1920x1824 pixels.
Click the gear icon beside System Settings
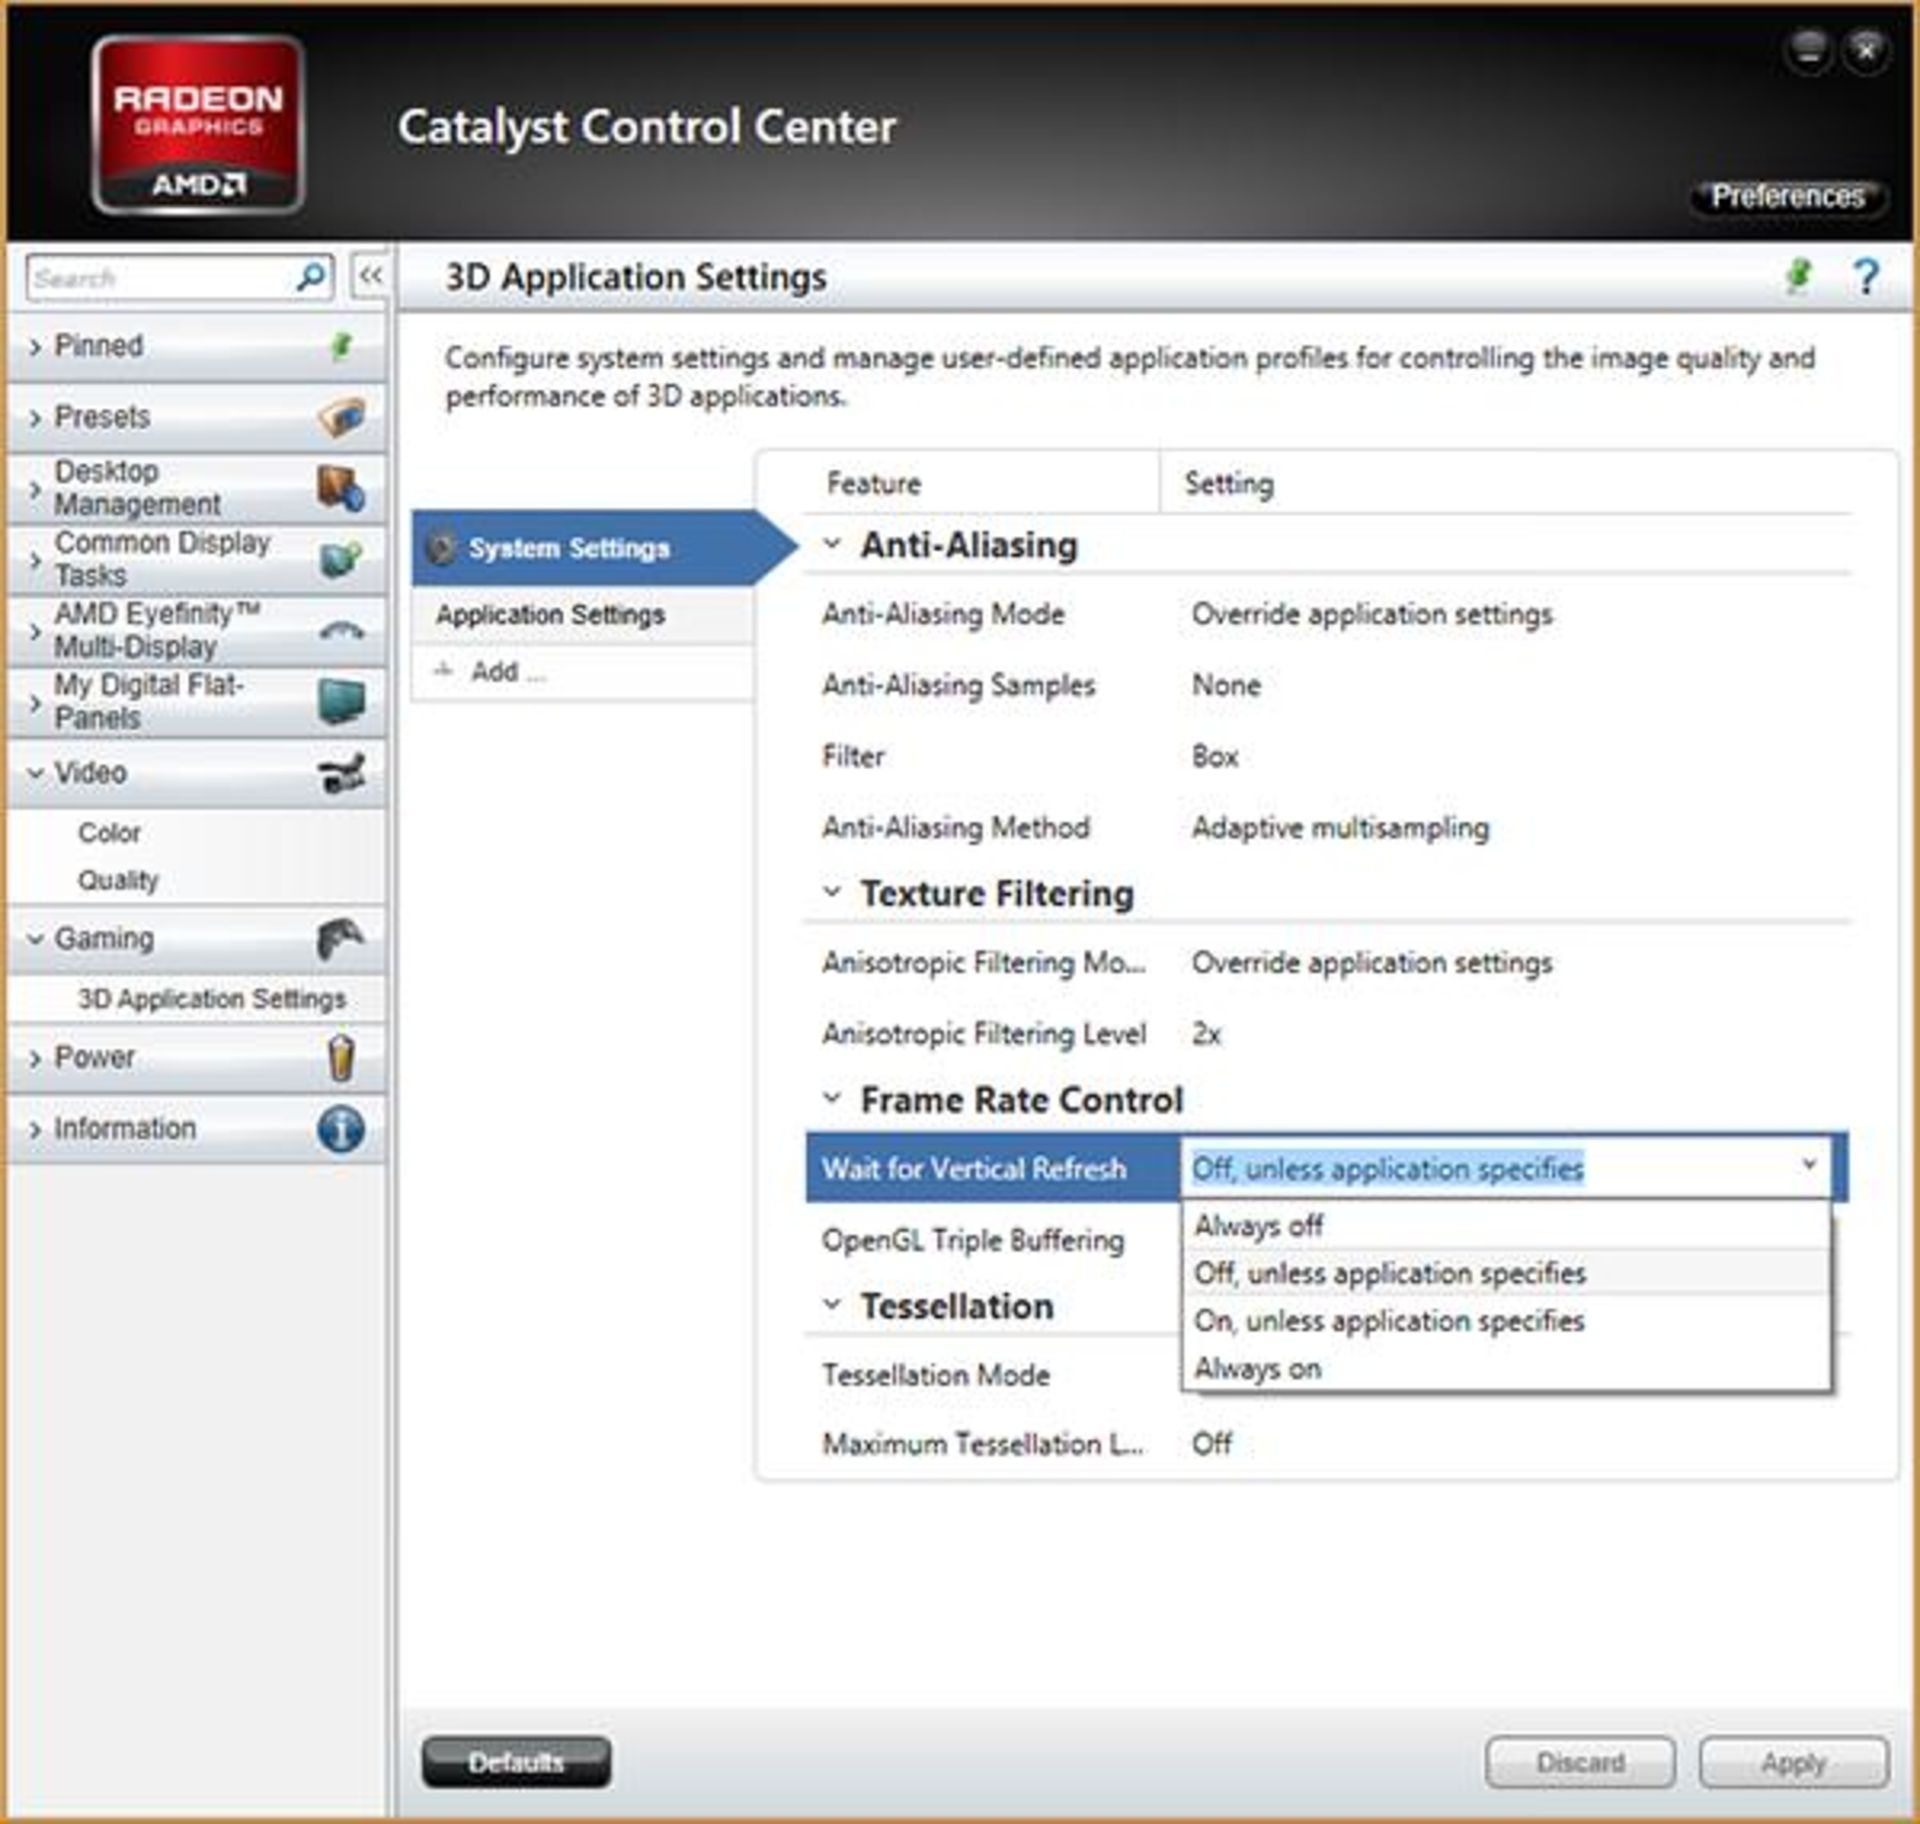[441, 548]
